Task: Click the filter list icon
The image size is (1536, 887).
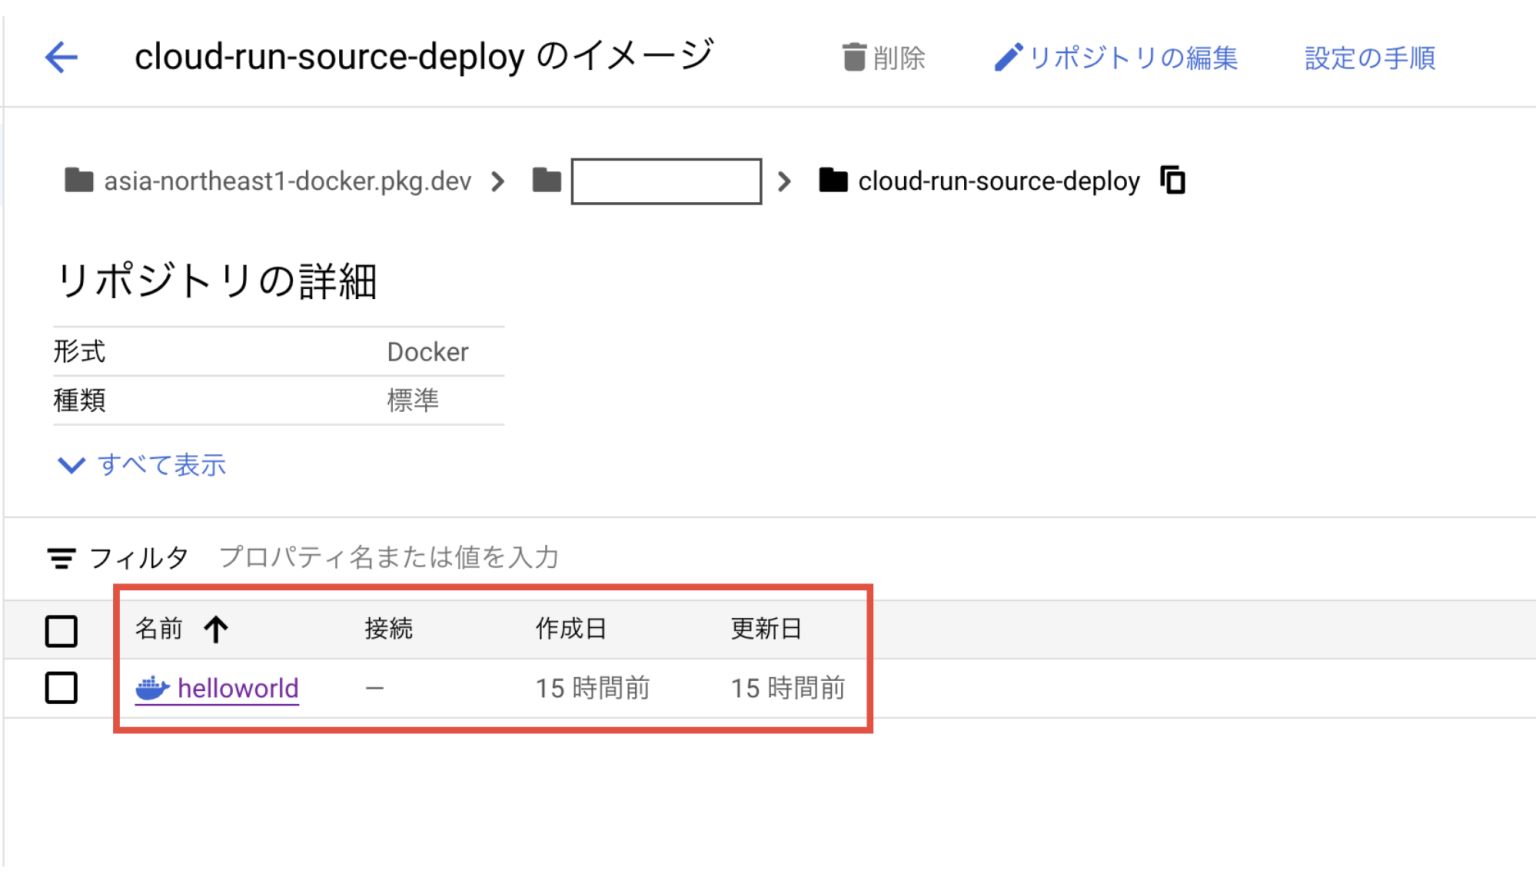Action: tap(61, 558)
